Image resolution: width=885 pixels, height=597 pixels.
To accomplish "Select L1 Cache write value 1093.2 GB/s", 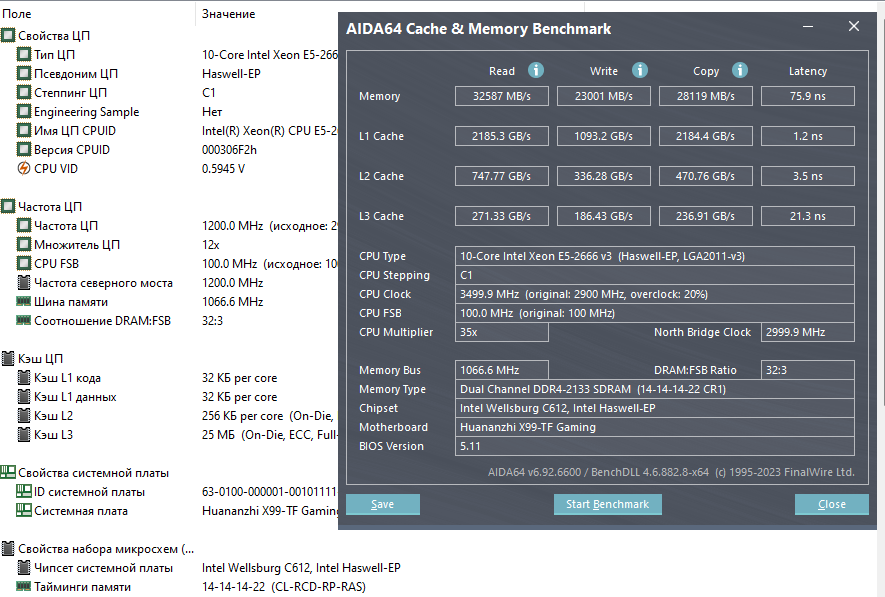I will (604, 136).
